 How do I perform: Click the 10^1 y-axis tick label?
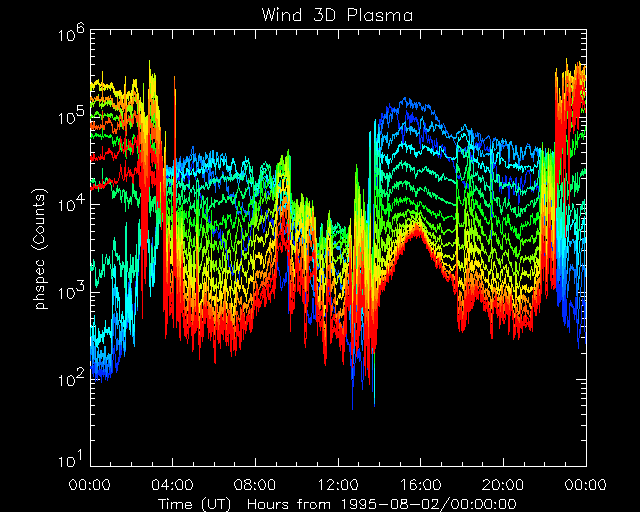(x=71, y=459)
